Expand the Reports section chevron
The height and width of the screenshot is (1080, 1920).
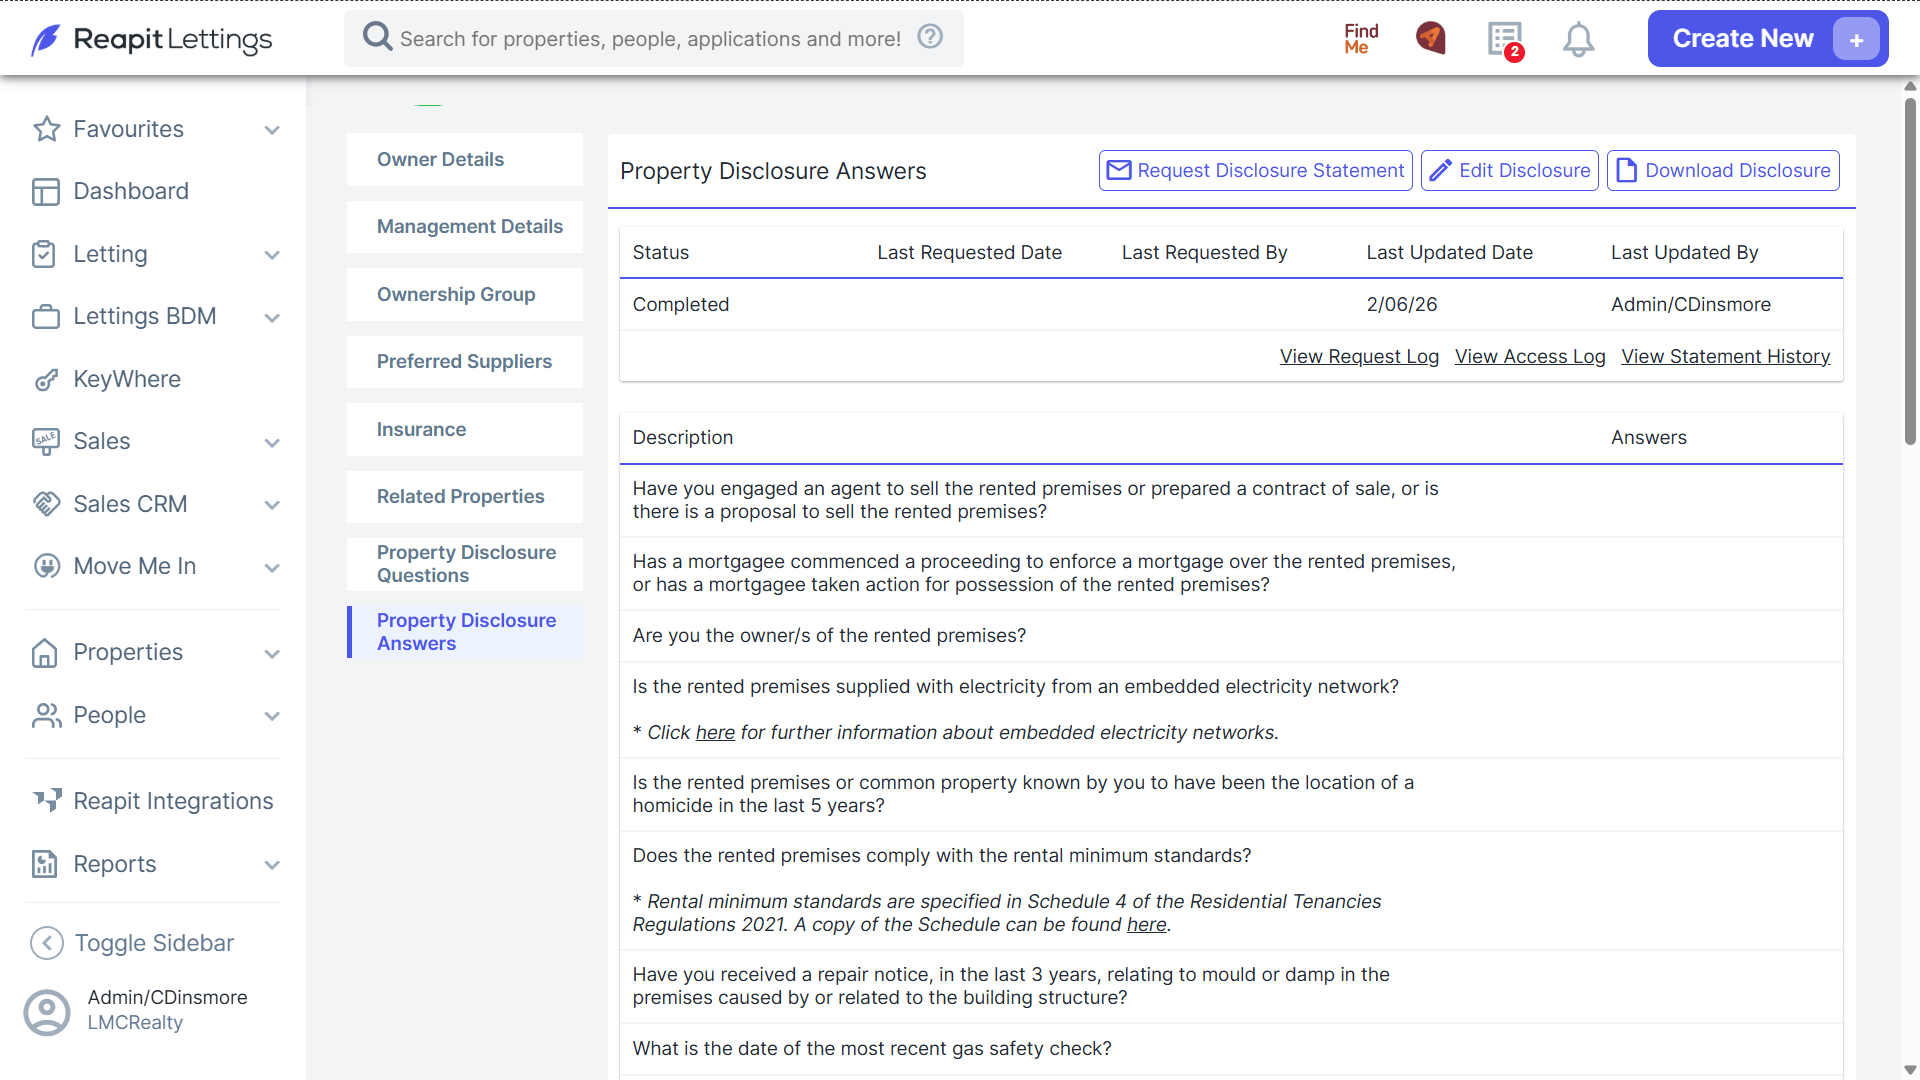point(272,865)
